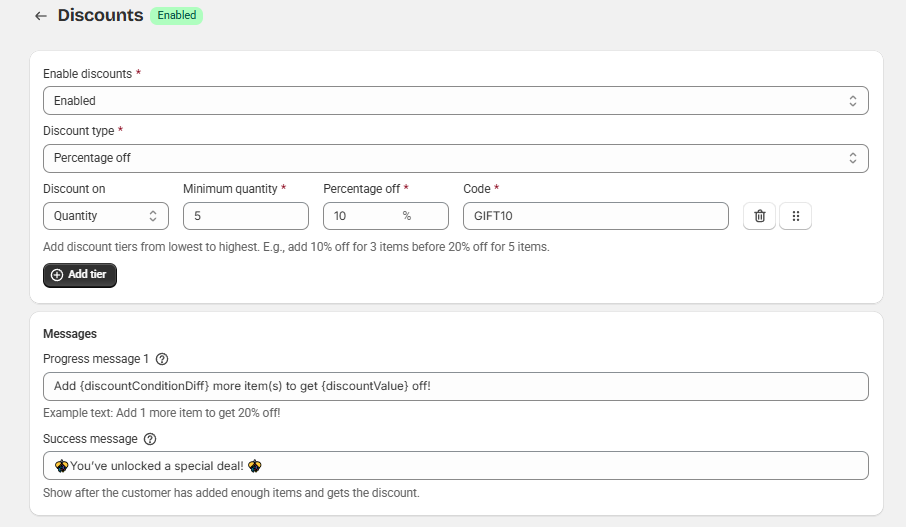Expand the Discount type dropdown
The image size is (906, 527).
pyautogui.click(x=455, y=158)
